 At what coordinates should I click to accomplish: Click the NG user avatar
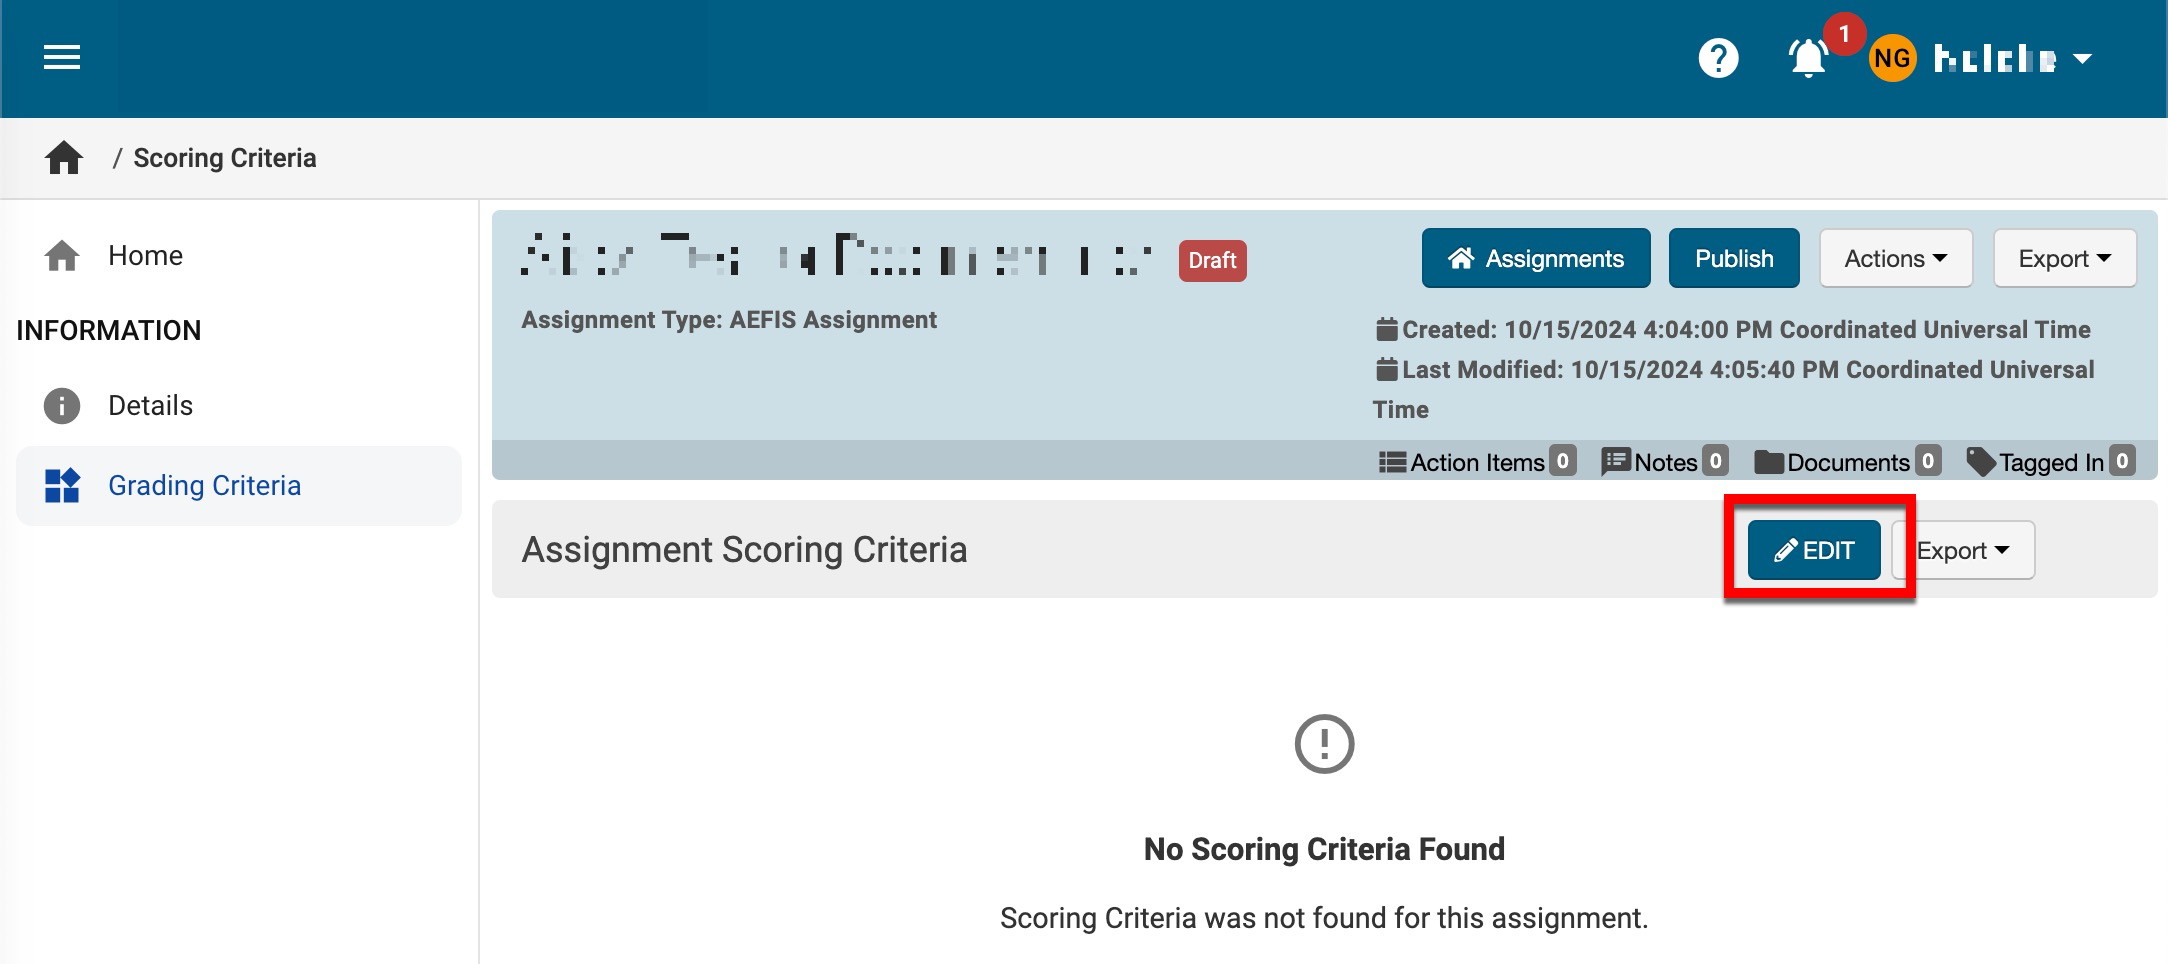1891,58
